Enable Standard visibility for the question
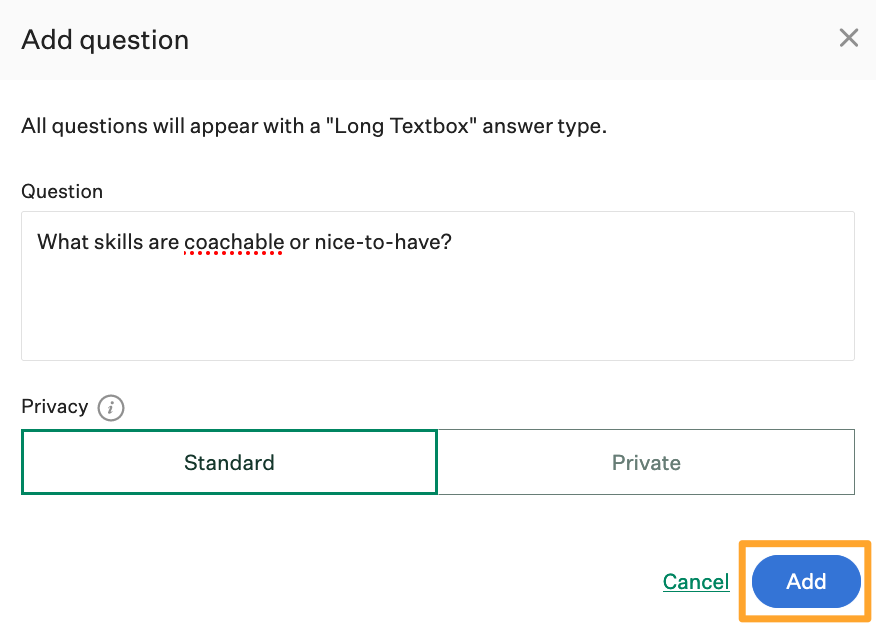The height and width of the screenshot is (623, 876). pyautogui.click(x=229, y=462)
